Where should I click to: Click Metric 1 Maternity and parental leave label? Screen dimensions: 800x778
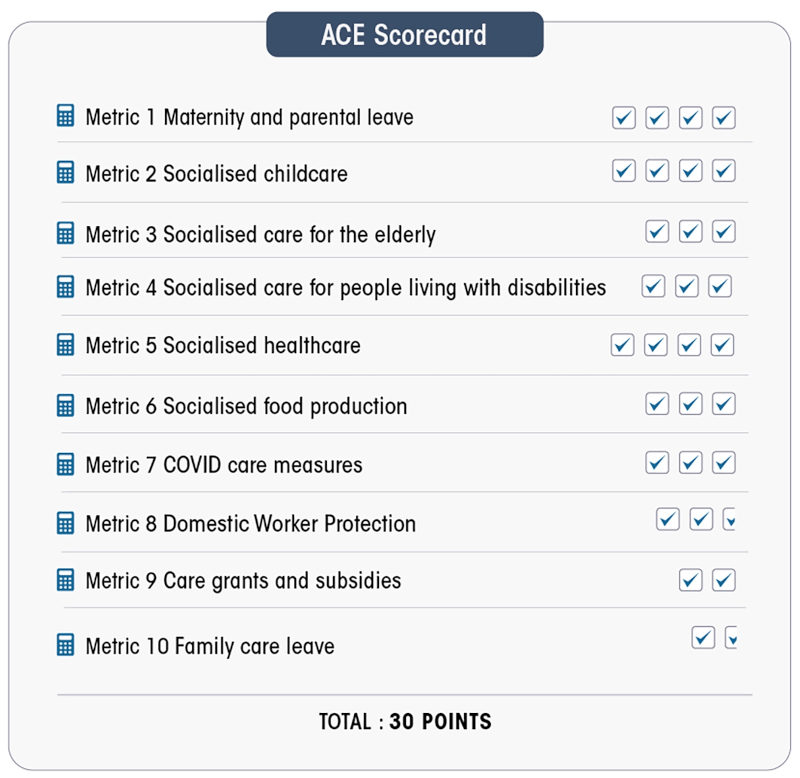pyautogui.click(x=249, y=117)
